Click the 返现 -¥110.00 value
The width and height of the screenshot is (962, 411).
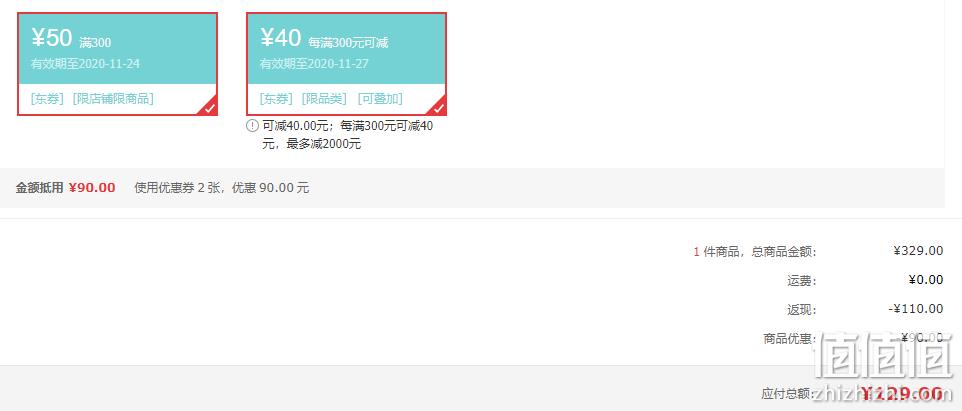[x=915, y=309]
